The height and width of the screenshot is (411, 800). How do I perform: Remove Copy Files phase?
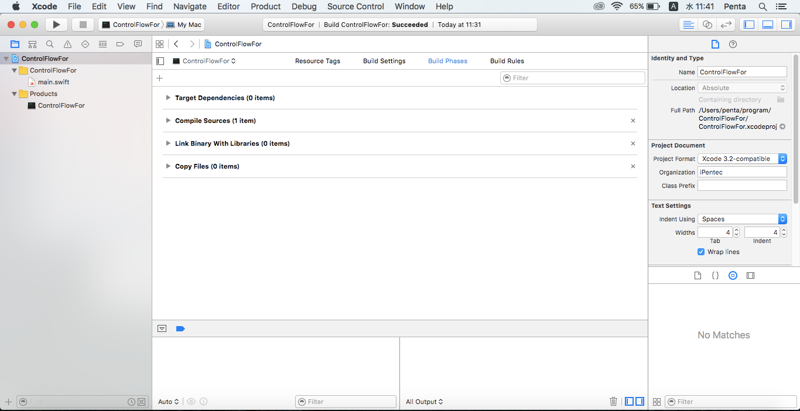pyautogui.click(x=633, y=166)
